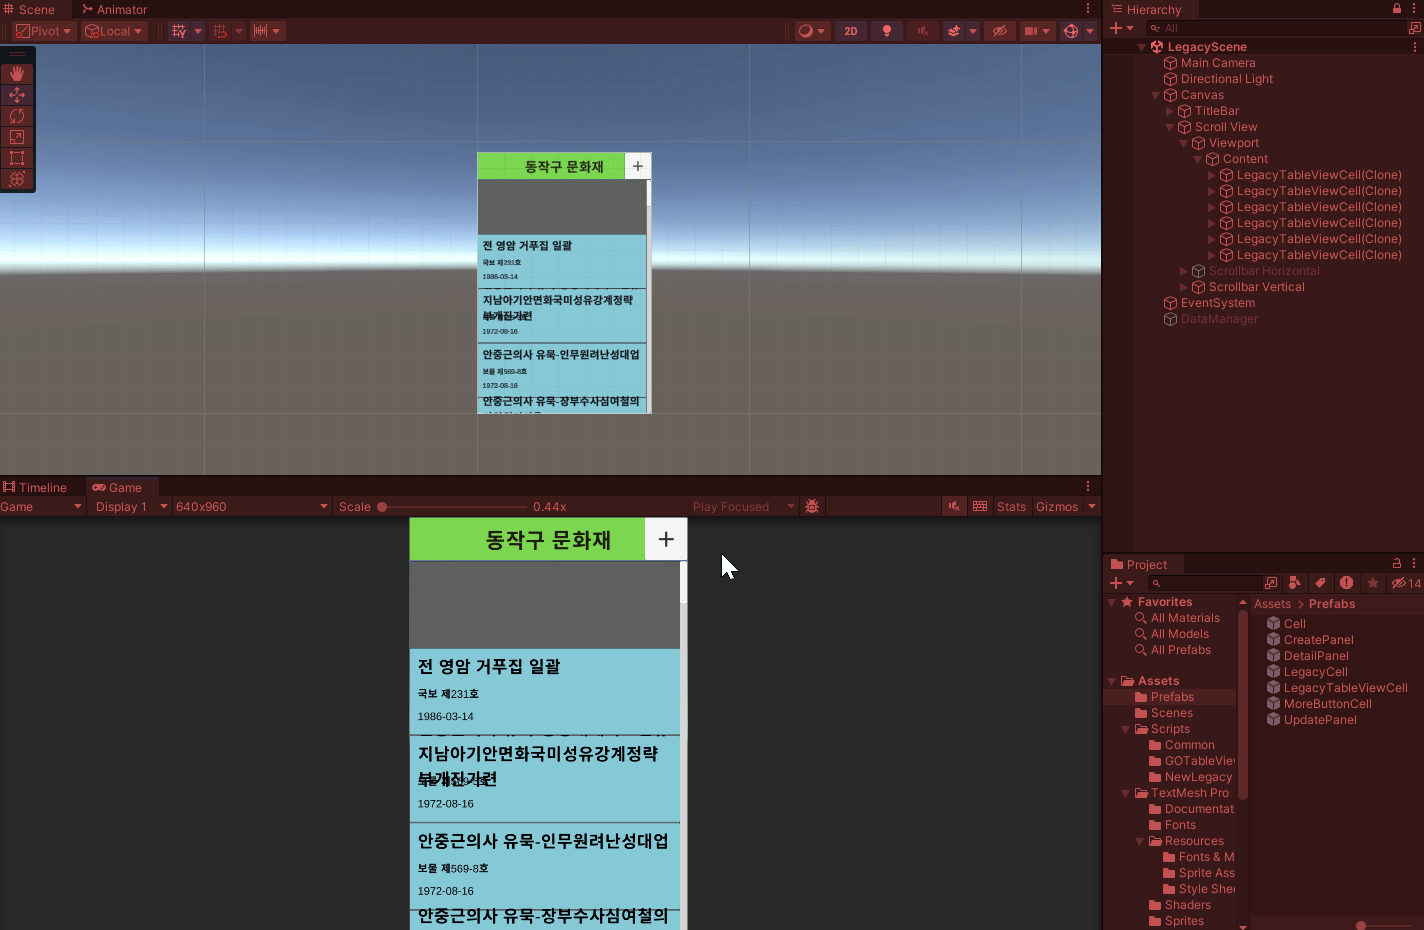1424x930 pixels.
Task: Collapse the Canvas object in Hierarchy
Action: click(x=1155, y=96)
